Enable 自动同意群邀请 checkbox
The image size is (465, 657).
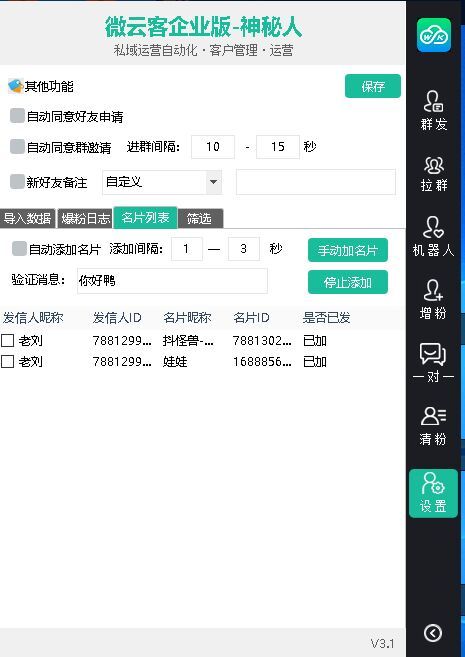[x=17, y=147]
